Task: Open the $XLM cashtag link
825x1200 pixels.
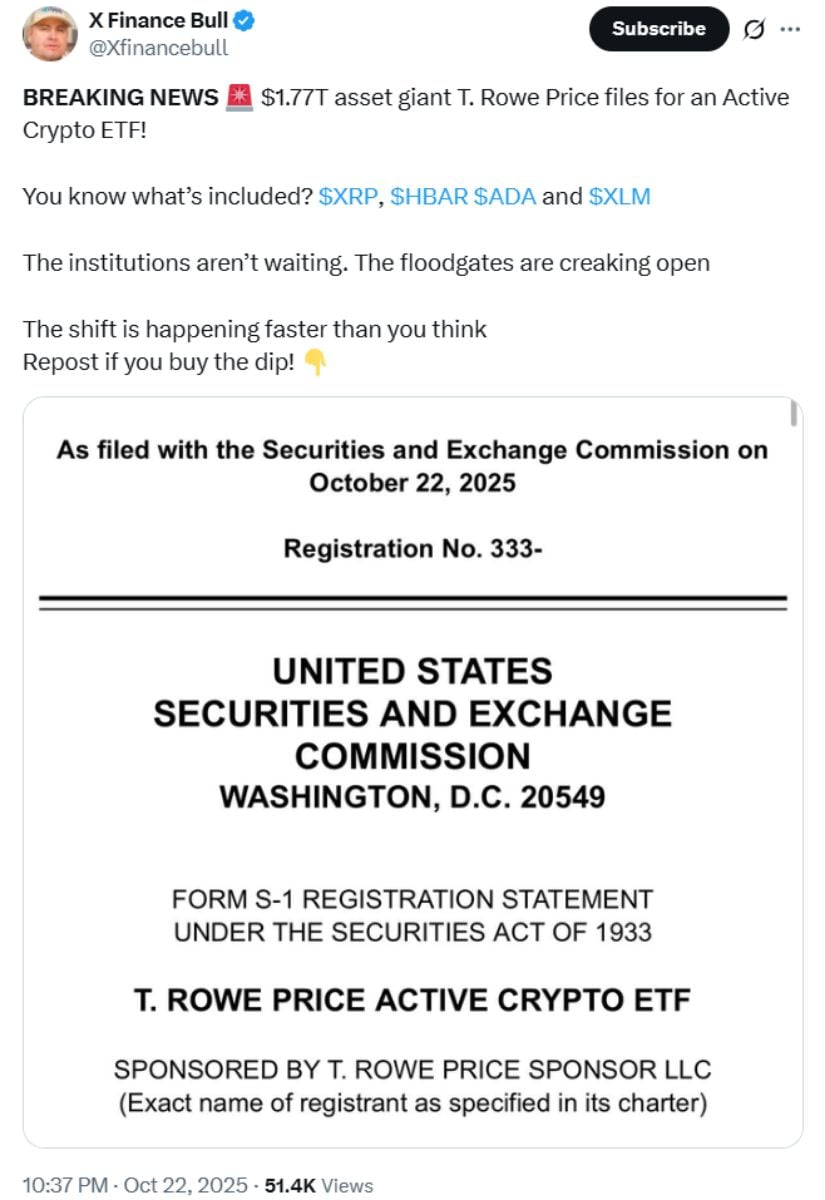Action: click(x=620, y=197)
